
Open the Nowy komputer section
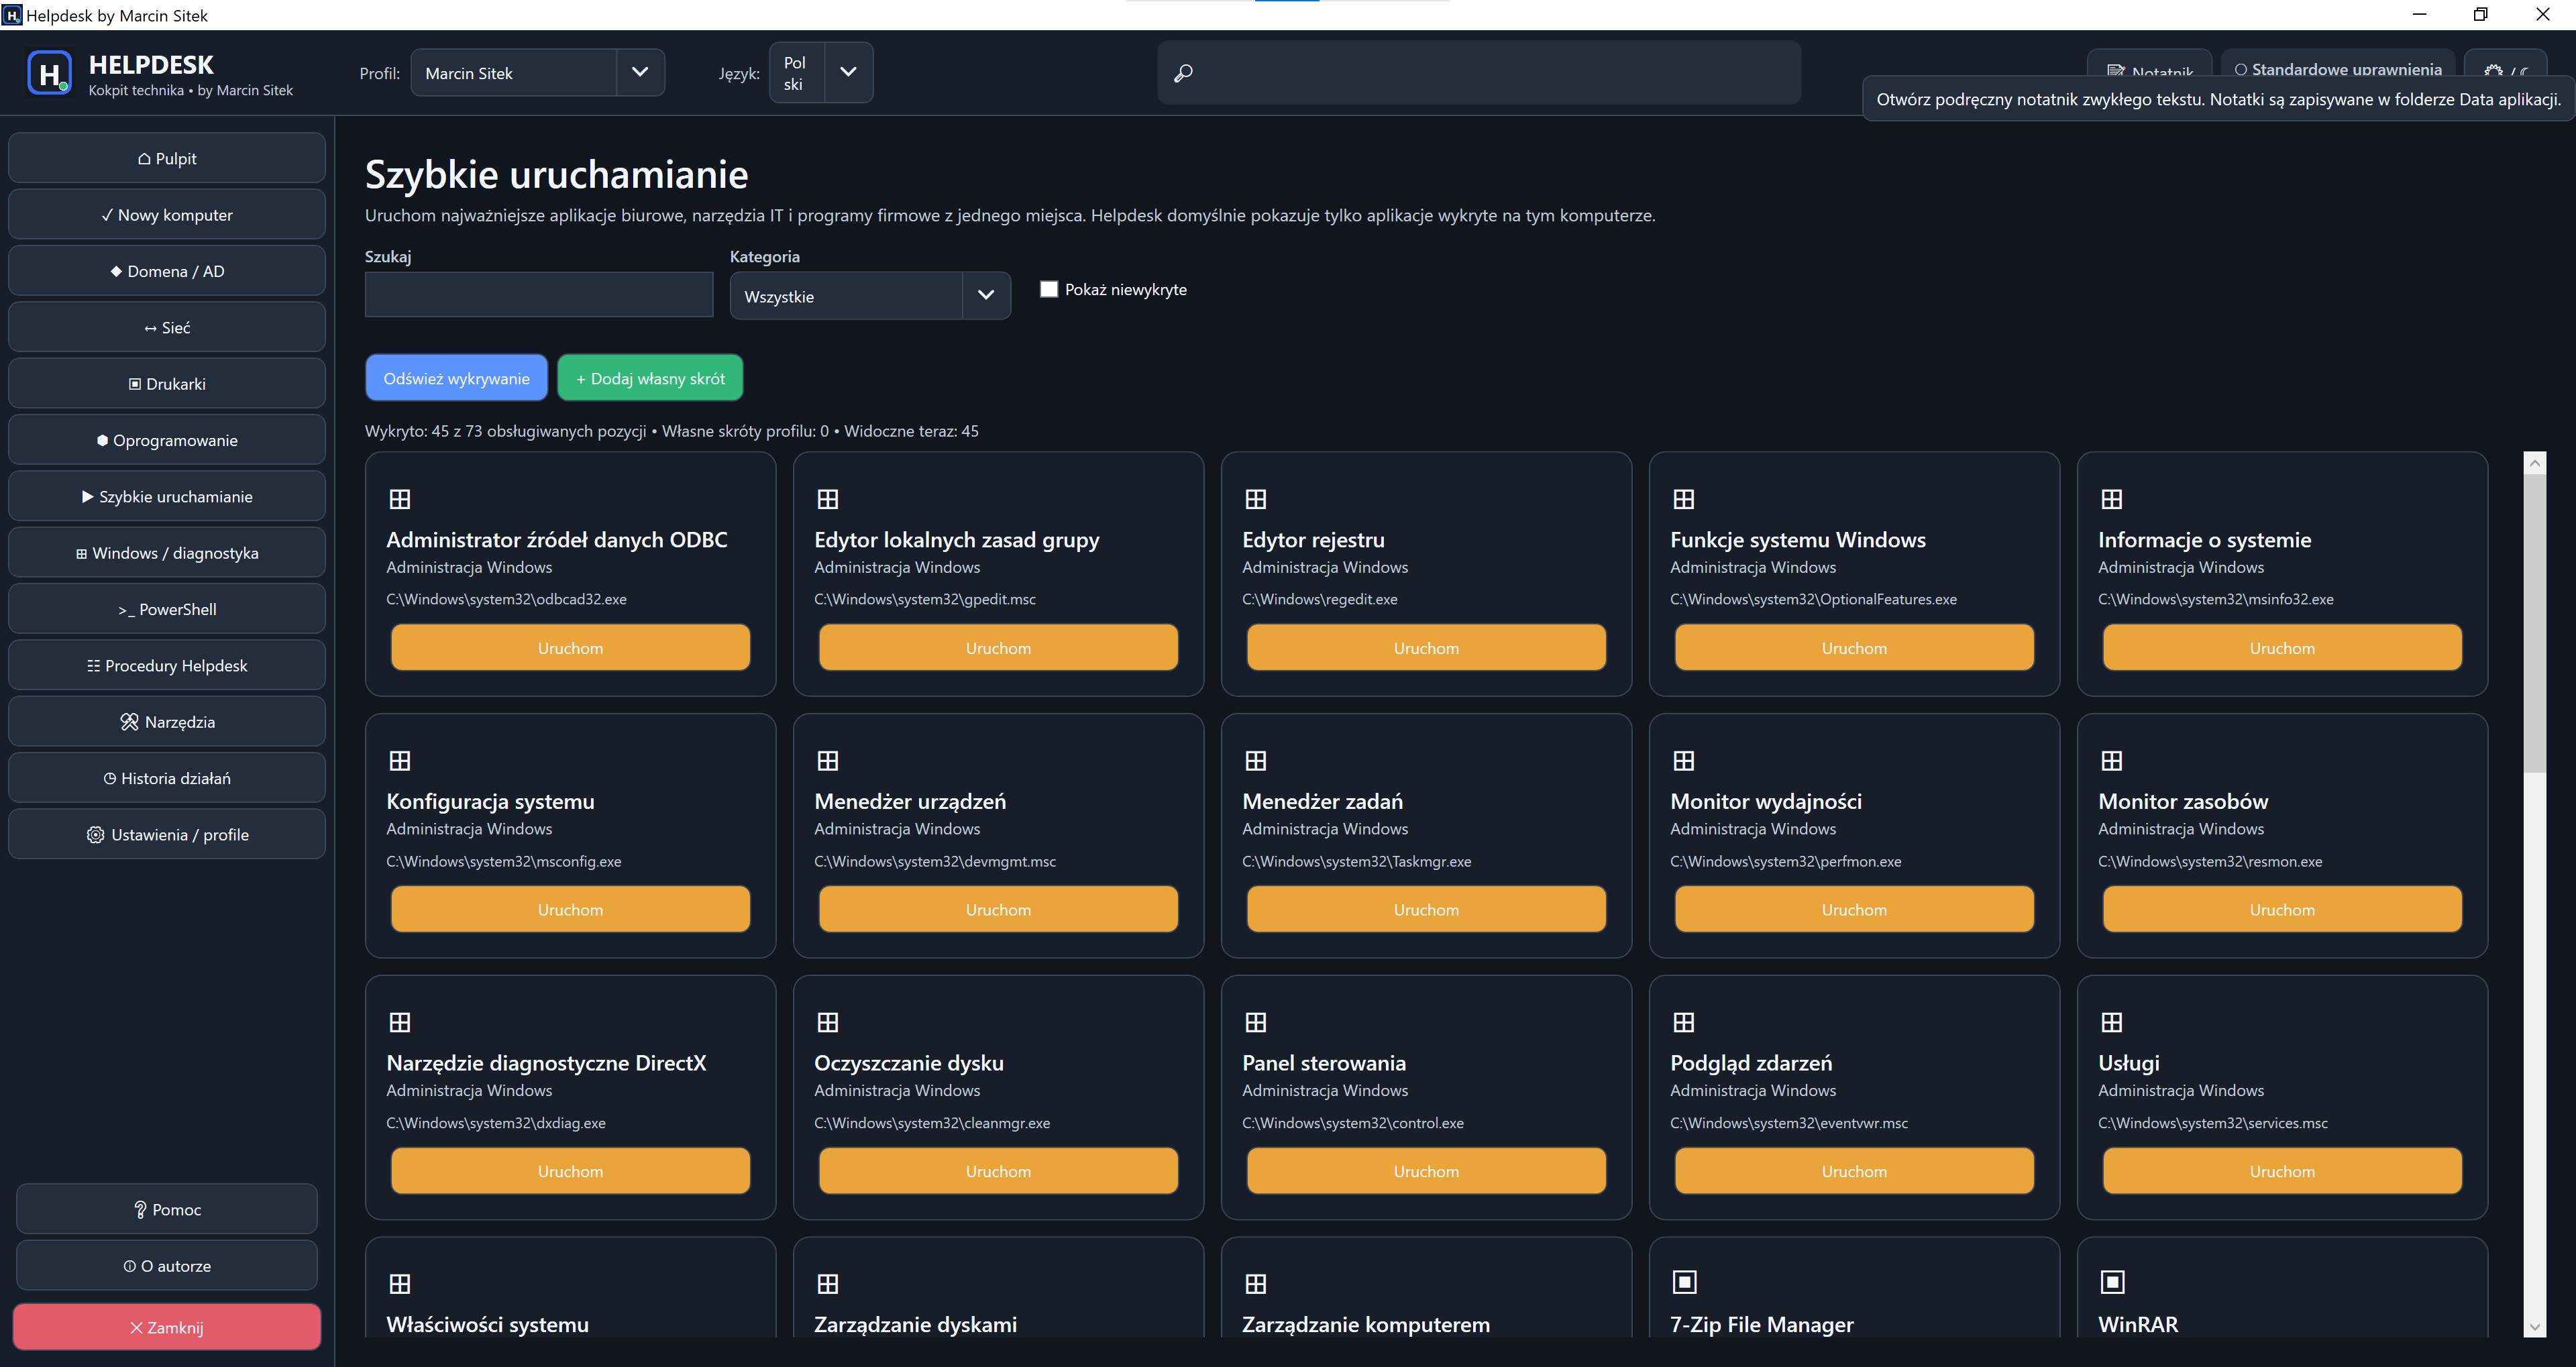[x=167, y=215]
